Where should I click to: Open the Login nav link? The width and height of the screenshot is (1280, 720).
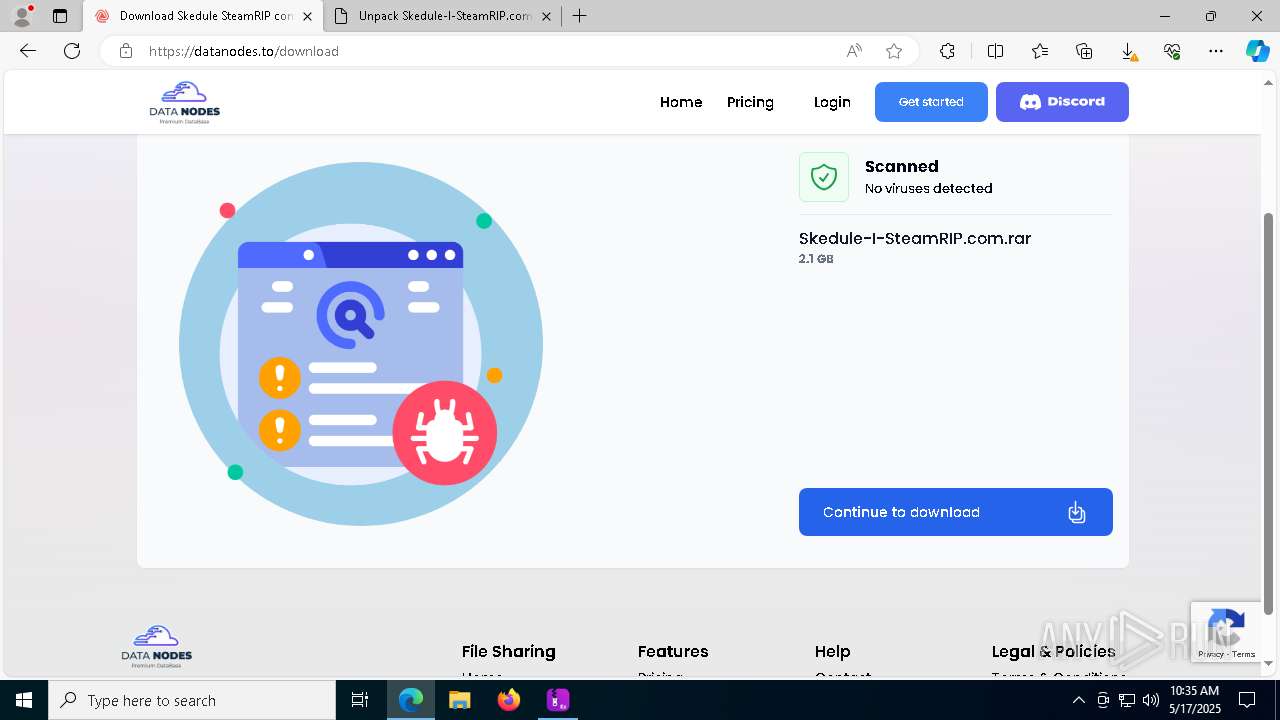[x=832, y=102]
